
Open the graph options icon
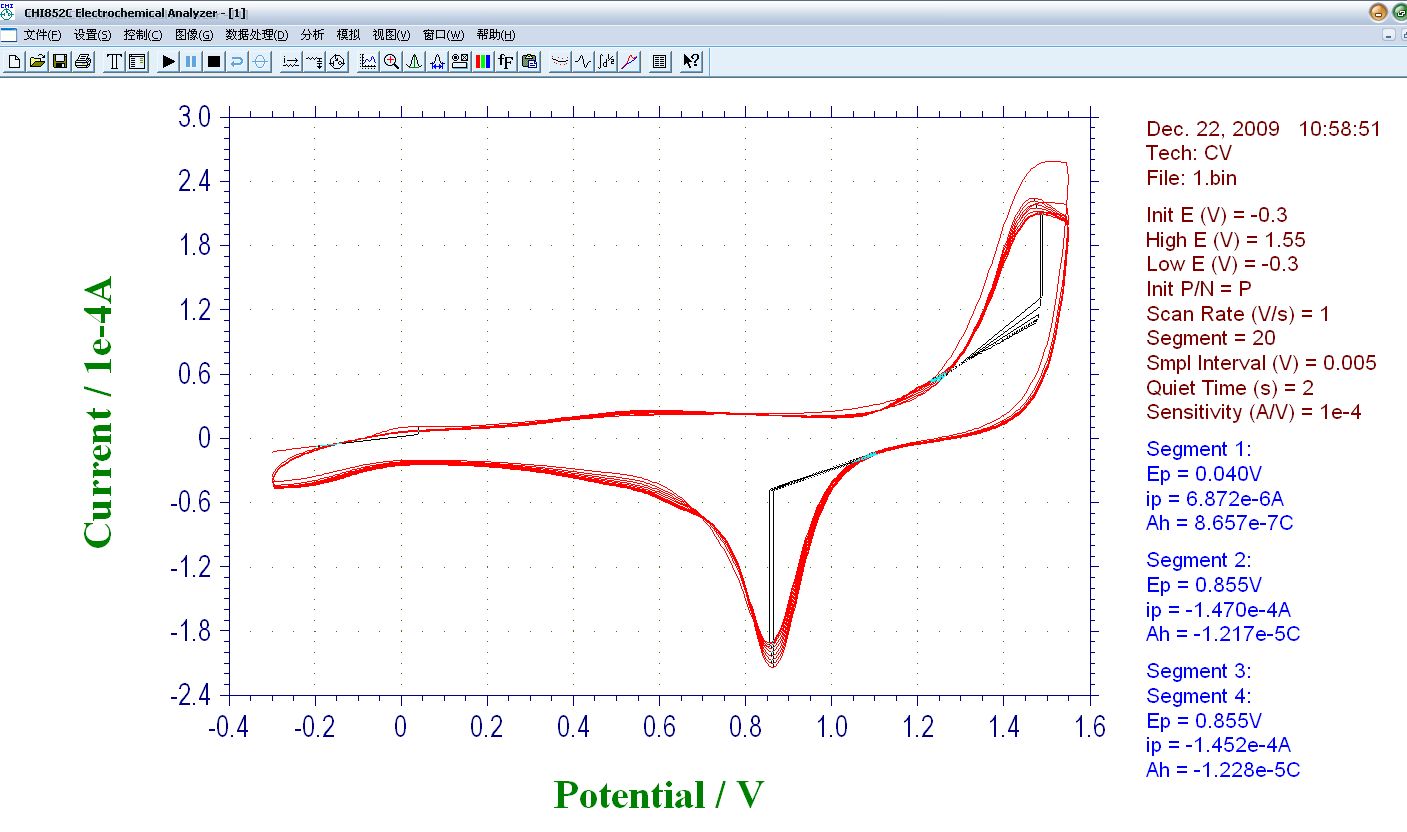pyautogui.click(x=460, y=62)
